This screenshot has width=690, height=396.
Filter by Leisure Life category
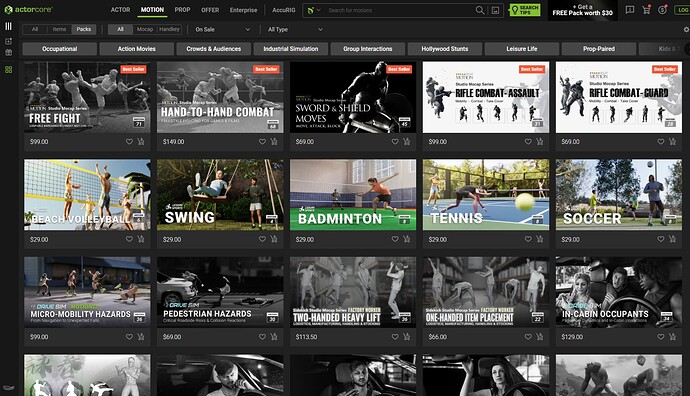click(521, 49)
